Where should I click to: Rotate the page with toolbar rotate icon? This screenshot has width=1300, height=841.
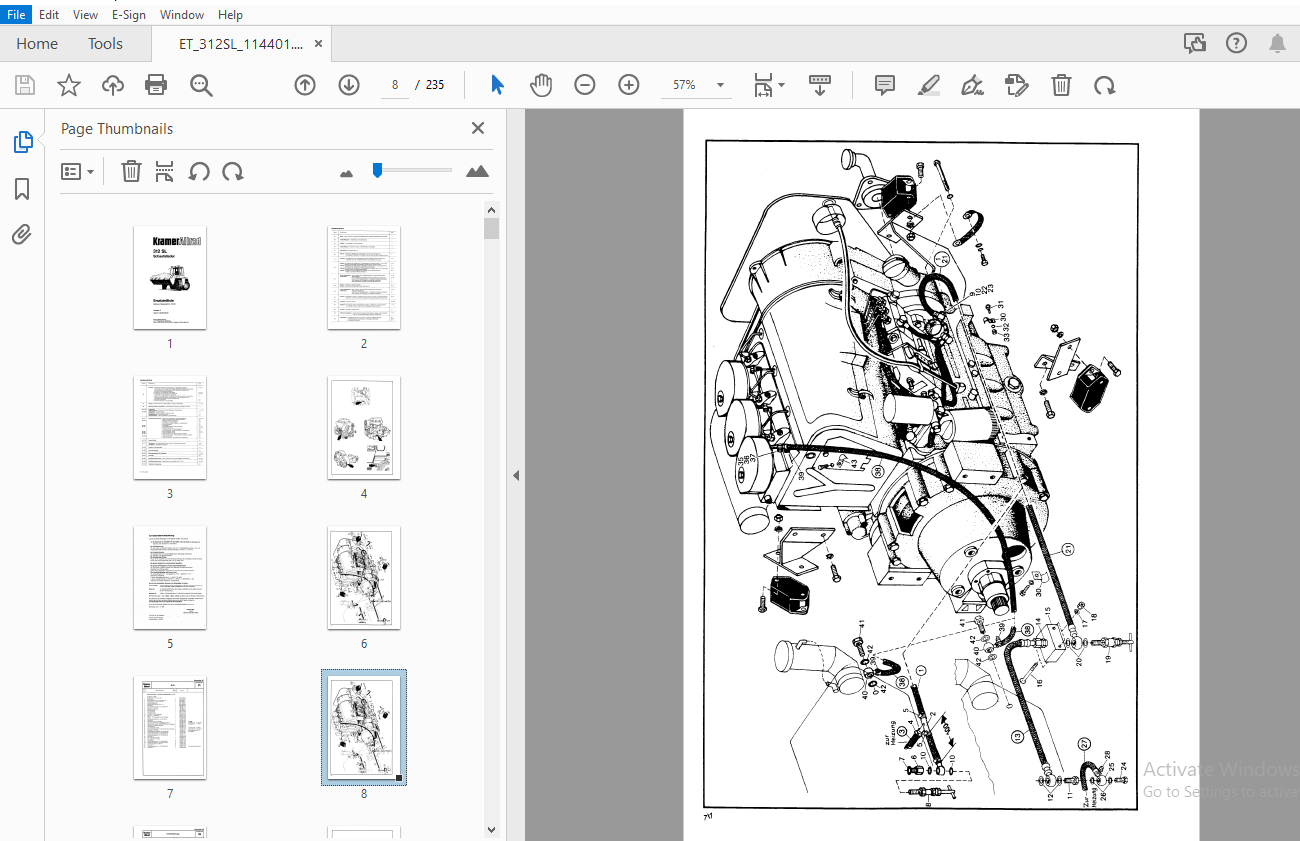click(1104, 85)
